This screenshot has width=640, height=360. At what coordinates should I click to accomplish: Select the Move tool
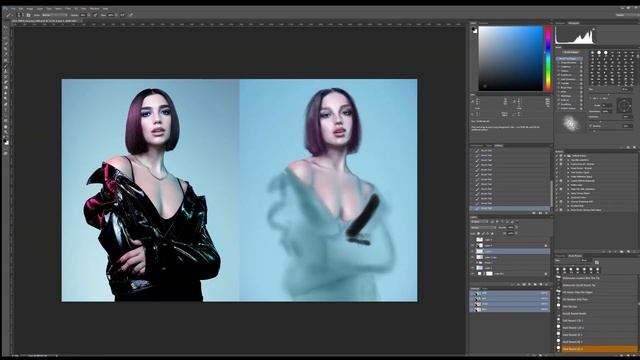6,27
